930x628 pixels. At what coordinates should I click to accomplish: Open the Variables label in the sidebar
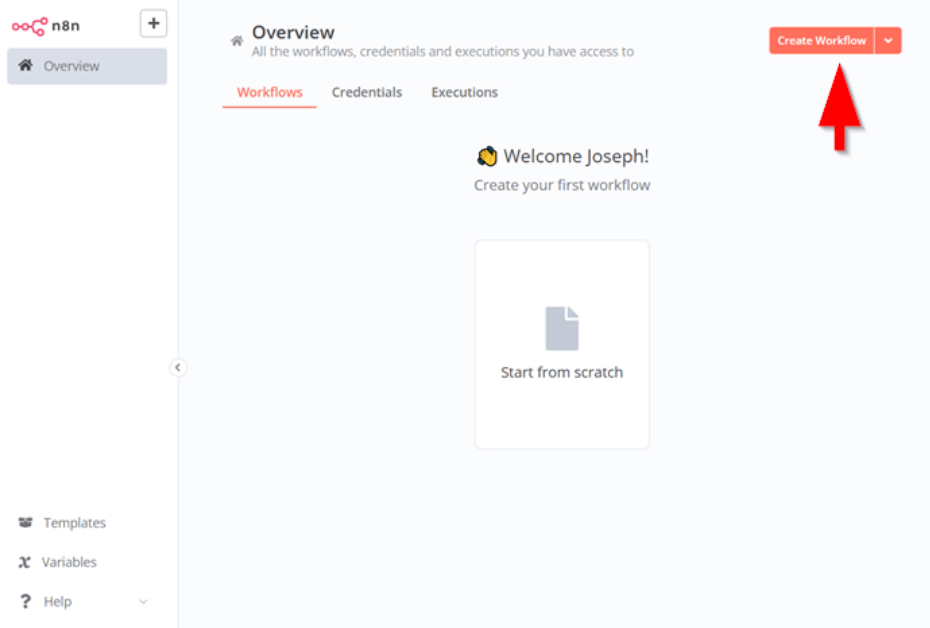click(69, 562)
